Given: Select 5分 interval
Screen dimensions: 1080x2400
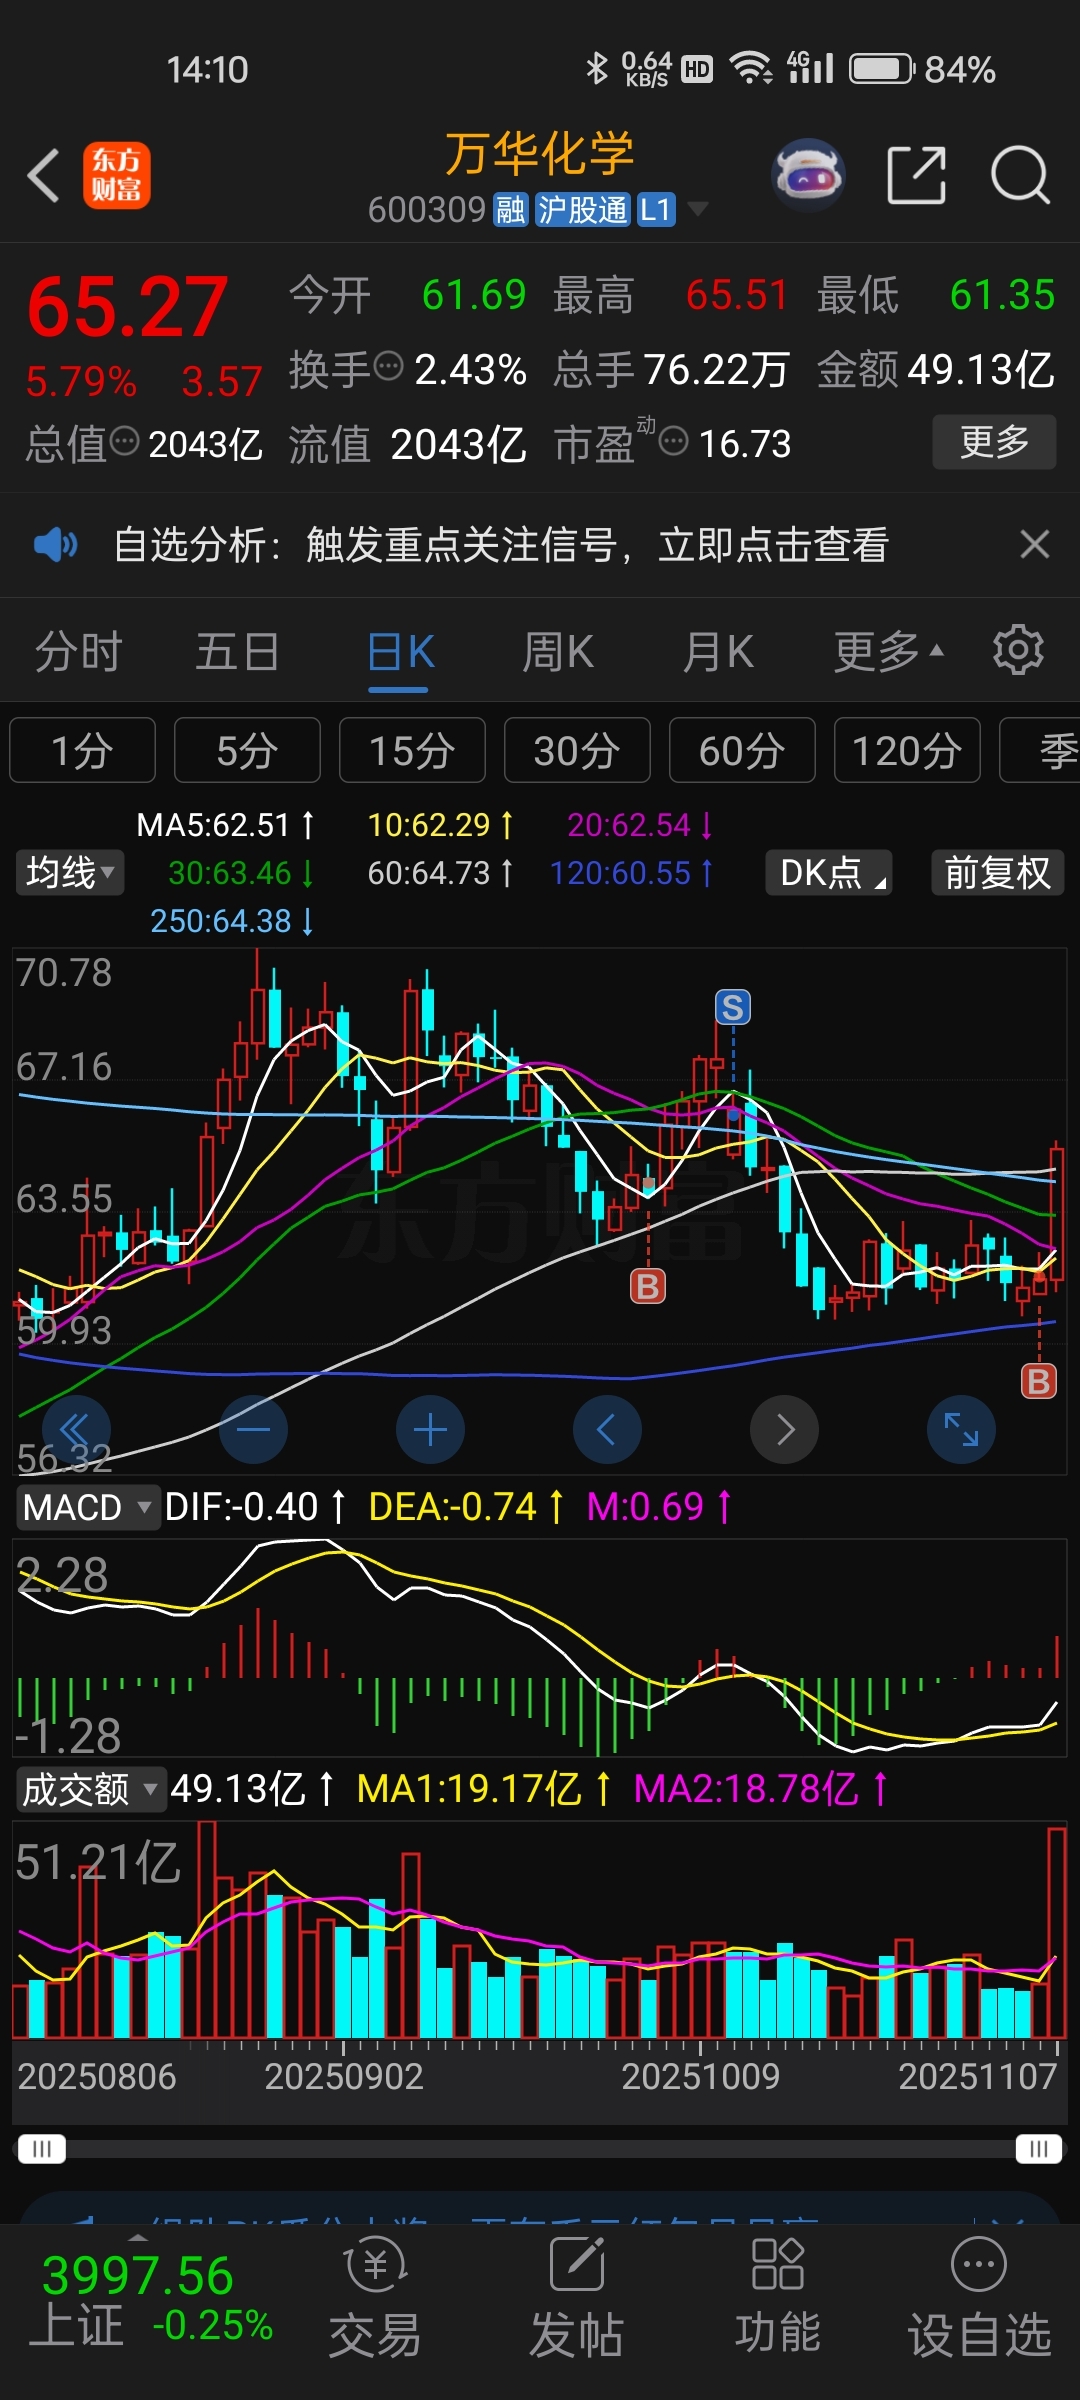Looking at the screenshot, I should tap(247, 750).
